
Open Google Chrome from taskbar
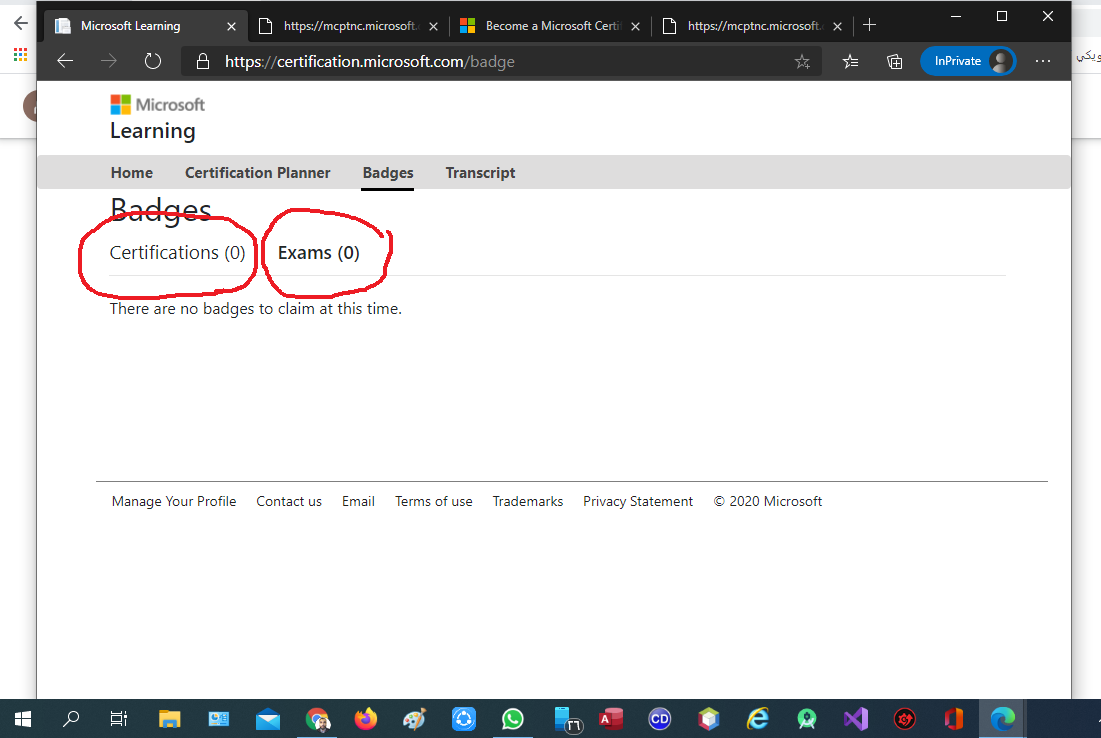(x=317, y=719)
